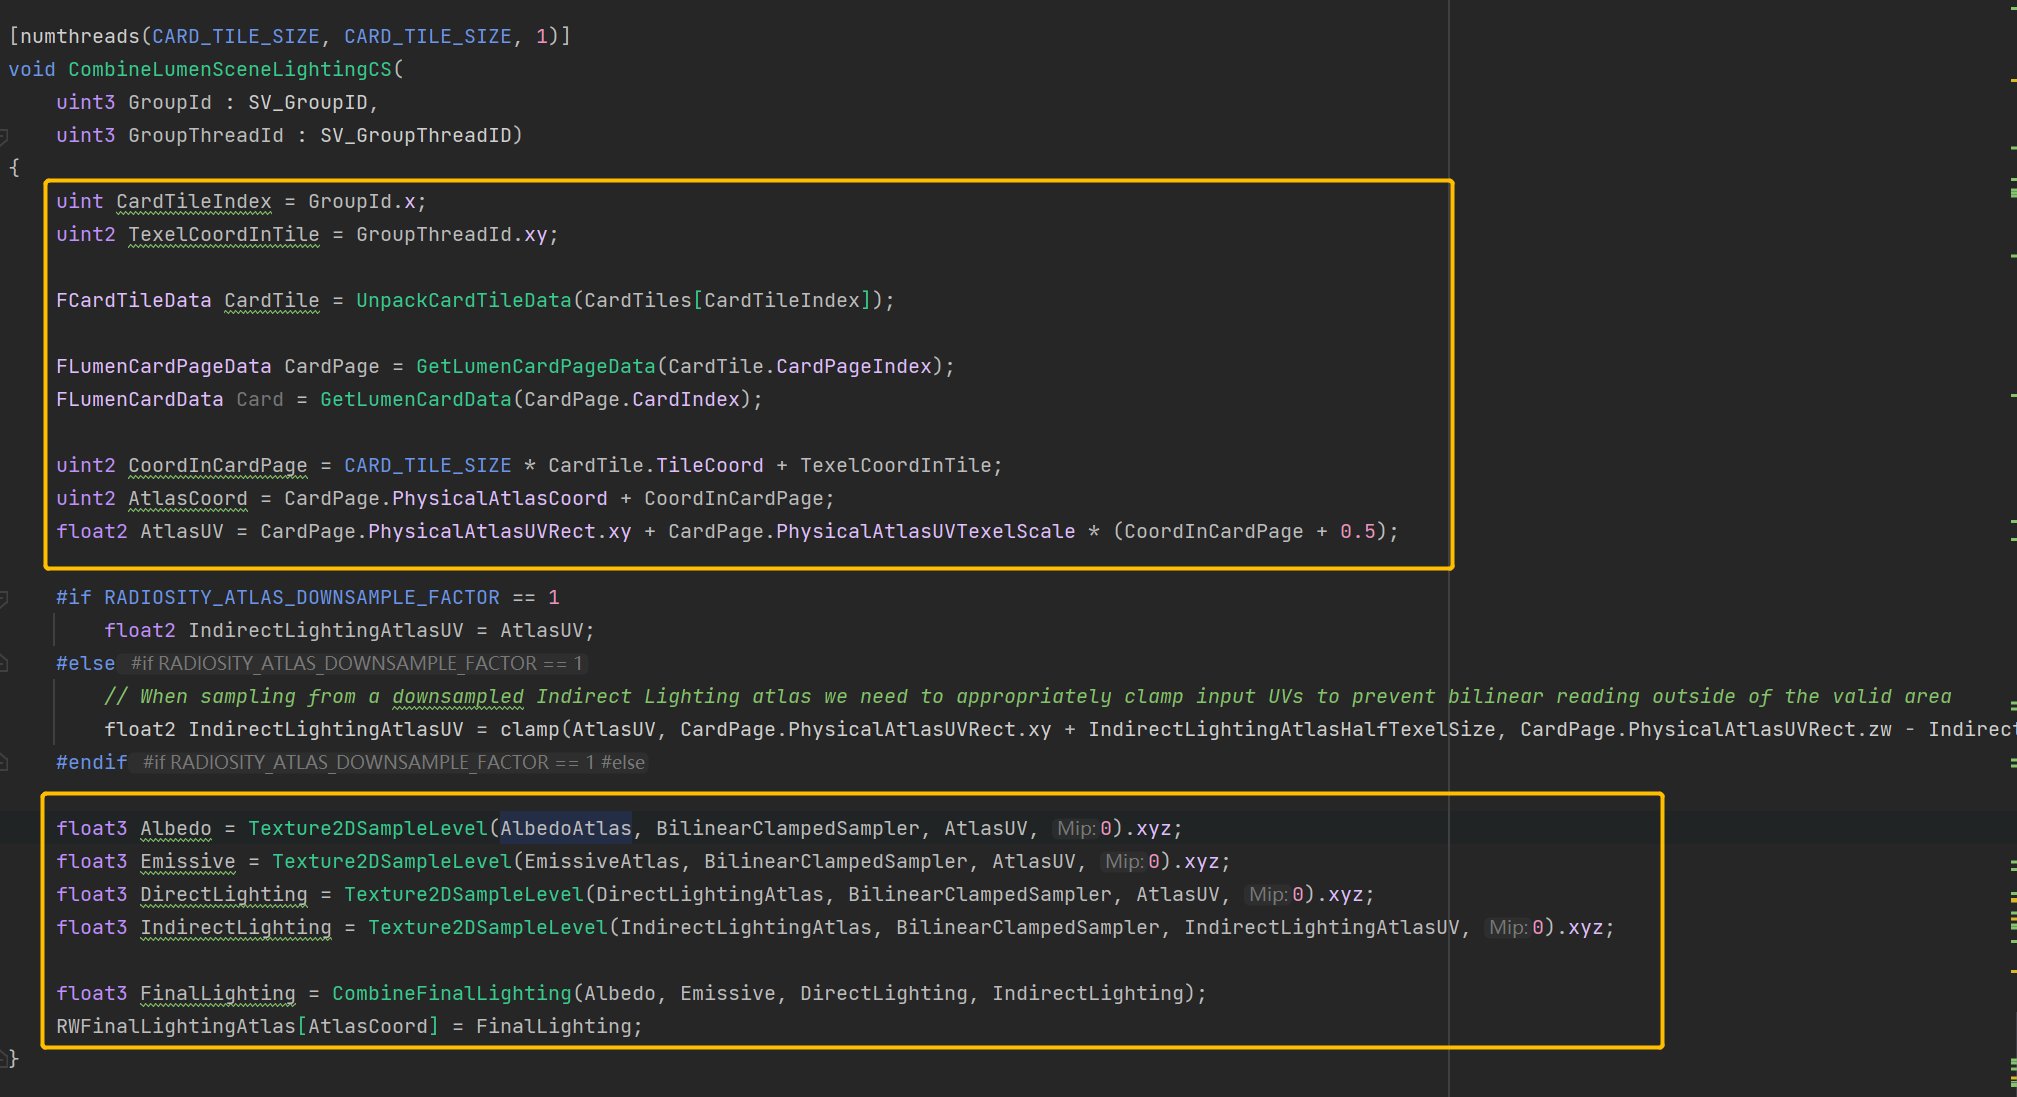Click the Mip: parameter hint on the Albedo line
2017x1097 pixels.
1076,829
